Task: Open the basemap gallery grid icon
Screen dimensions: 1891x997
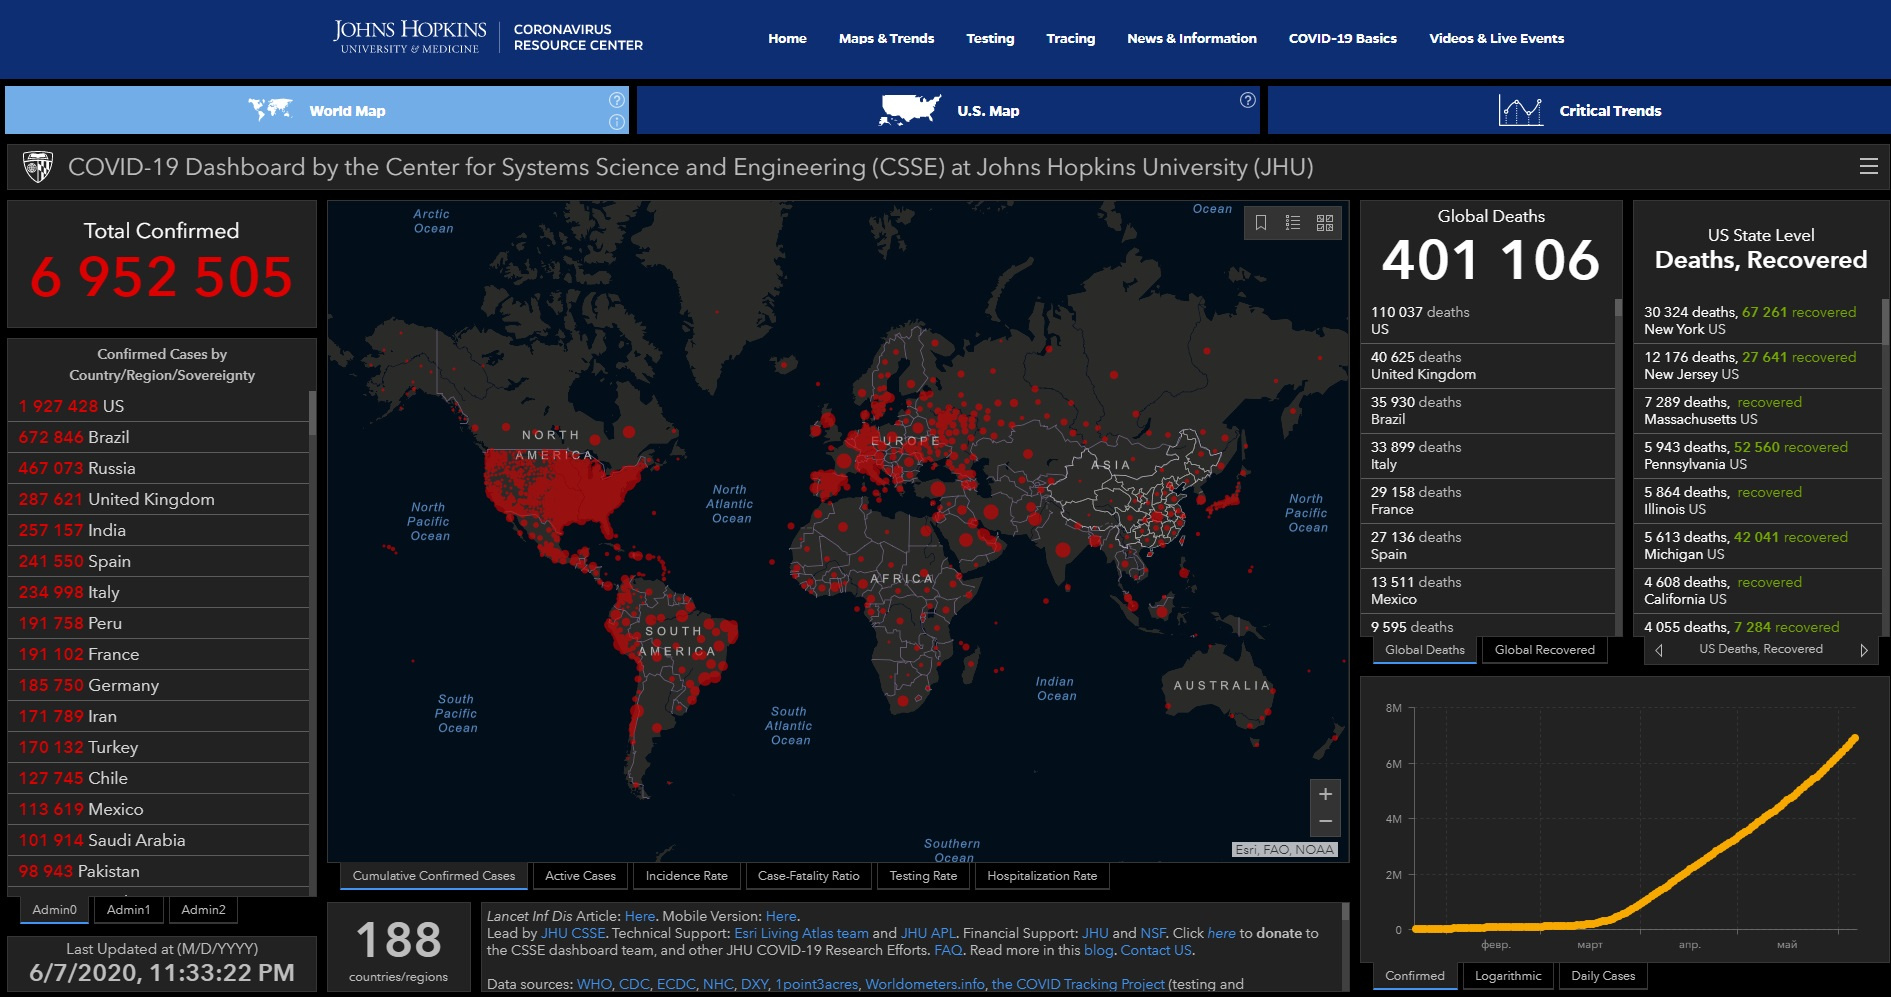Action: coord(1325,223)
